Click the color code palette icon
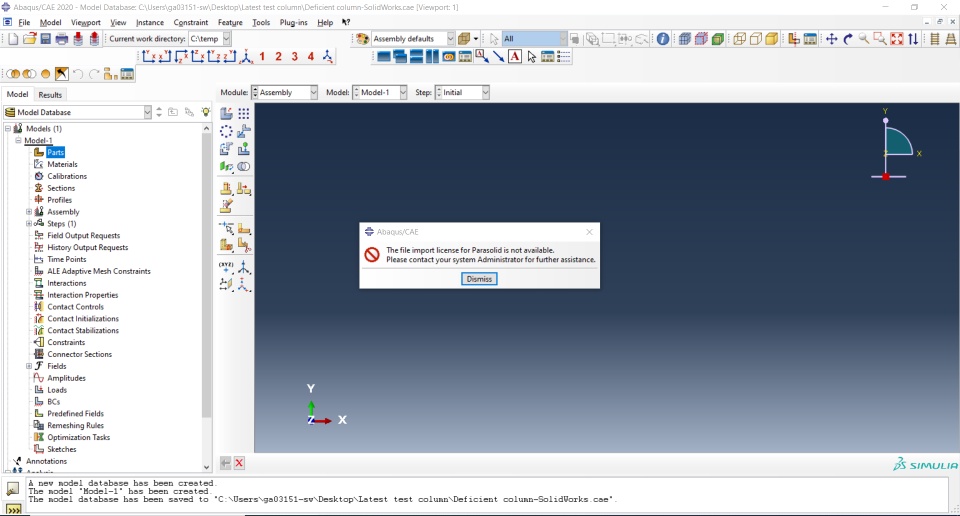Screen dimensions: 960x516 [362, 39]
